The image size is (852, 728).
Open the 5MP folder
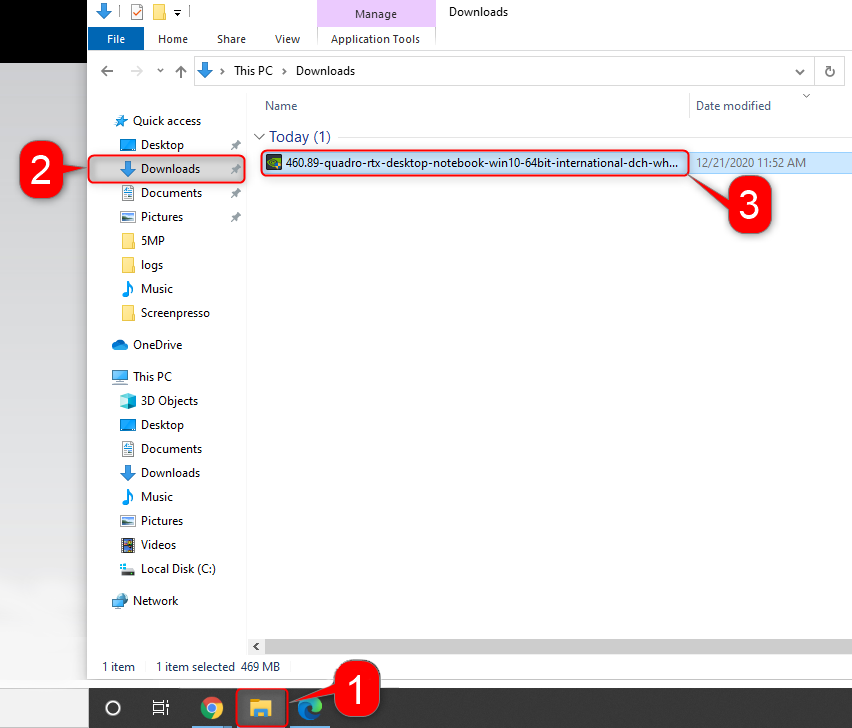click(152, 241)
